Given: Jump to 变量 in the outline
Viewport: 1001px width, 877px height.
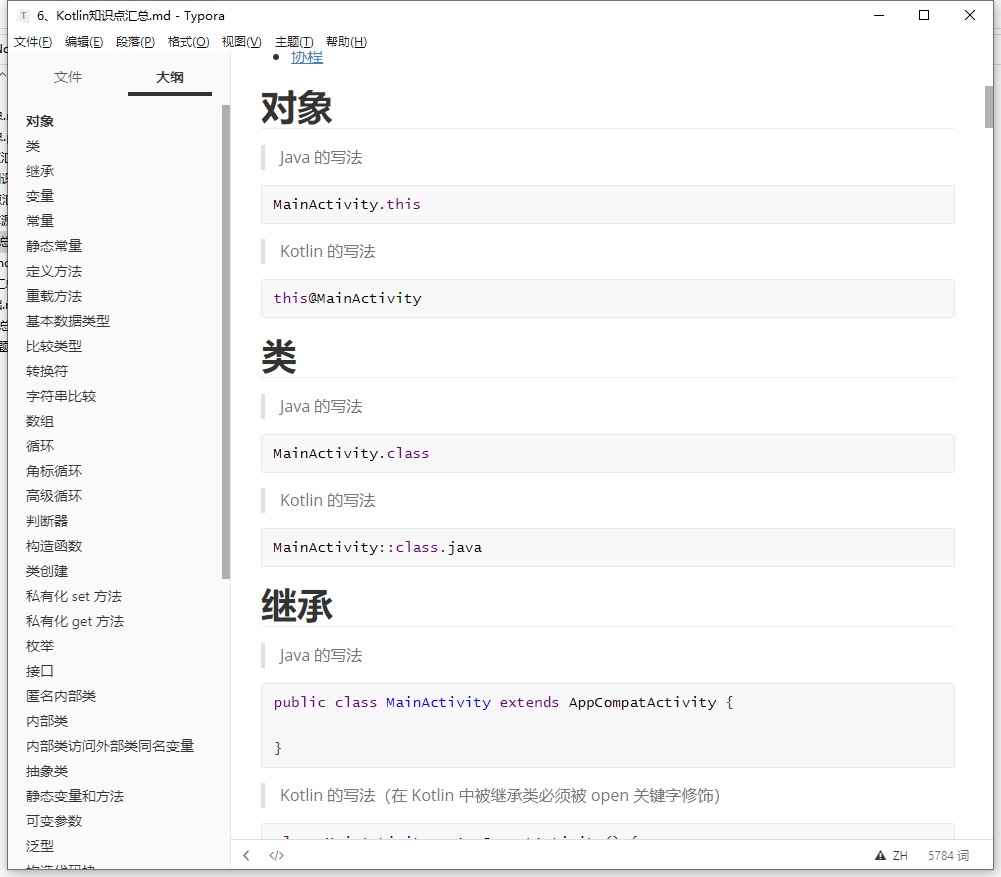Looking at the screenshot, I should click(x=40, y=196).
